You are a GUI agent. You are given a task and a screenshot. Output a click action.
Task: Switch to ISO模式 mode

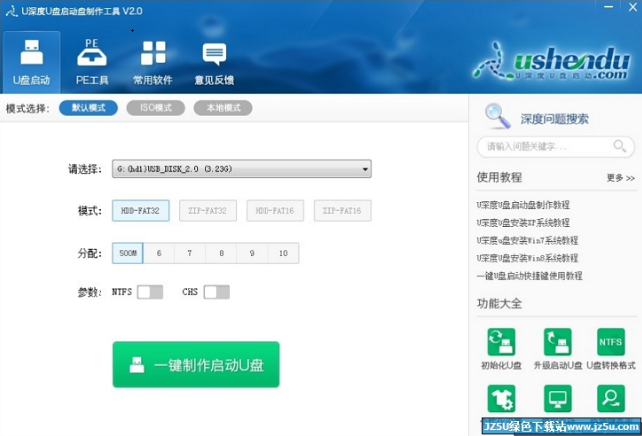(x=156, y=108)
